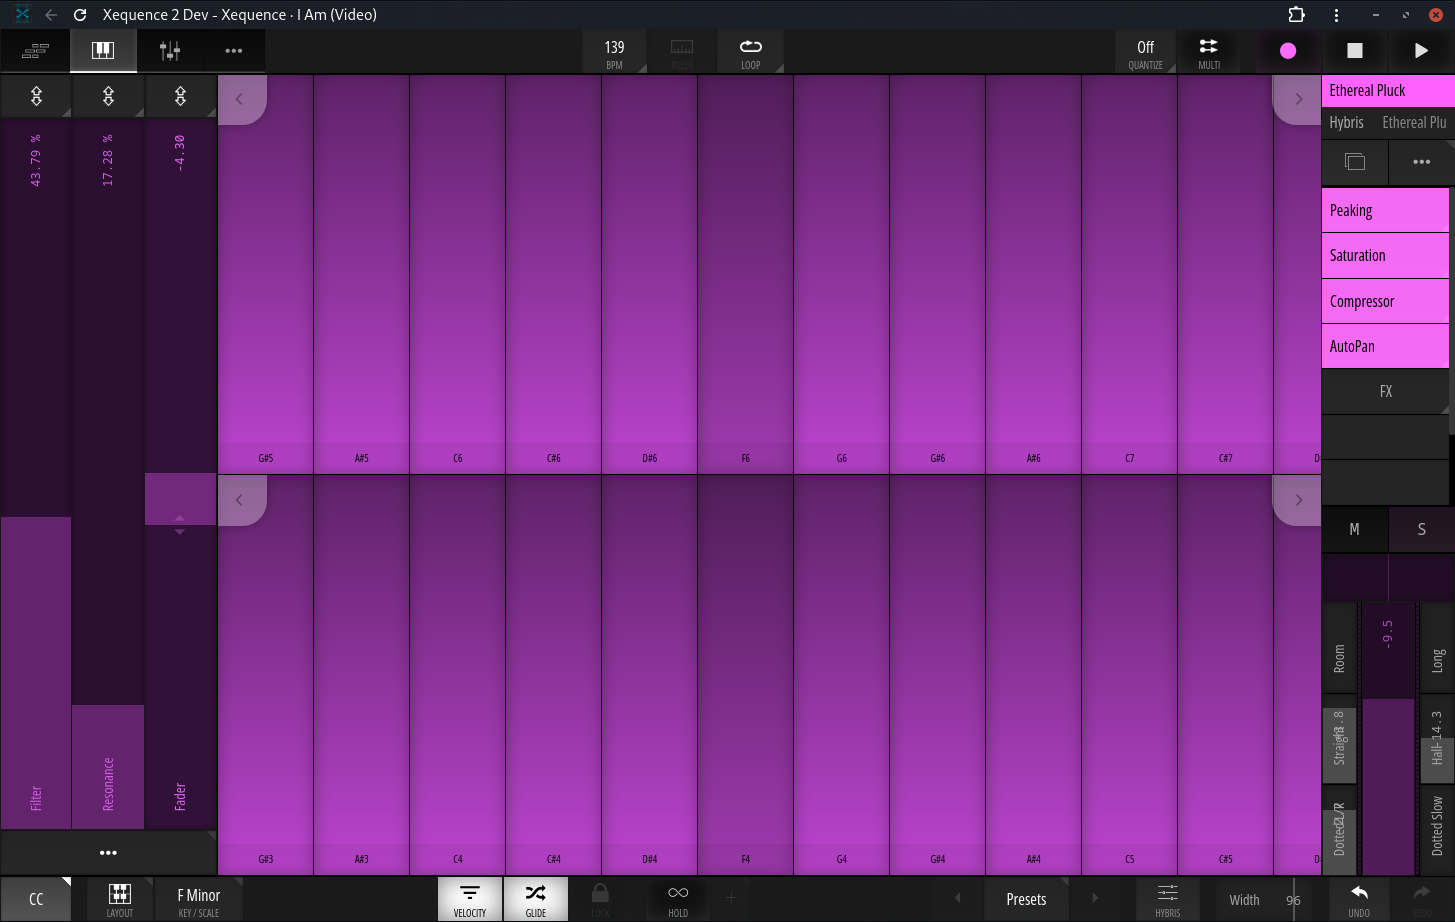Toggle the Velocity button
Viewport: 1455px width, 922px height.
(x=470, y=898)
